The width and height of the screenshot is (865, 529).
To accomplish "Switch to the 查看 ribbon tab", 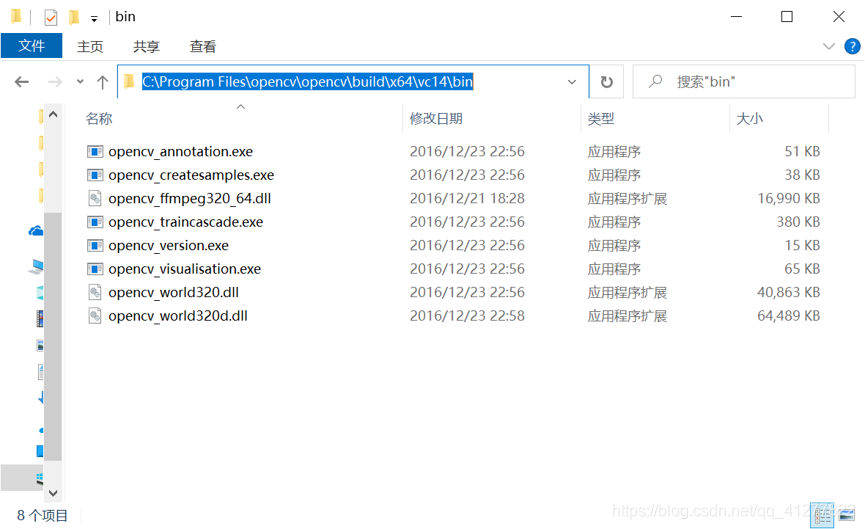I will point(202,46).
